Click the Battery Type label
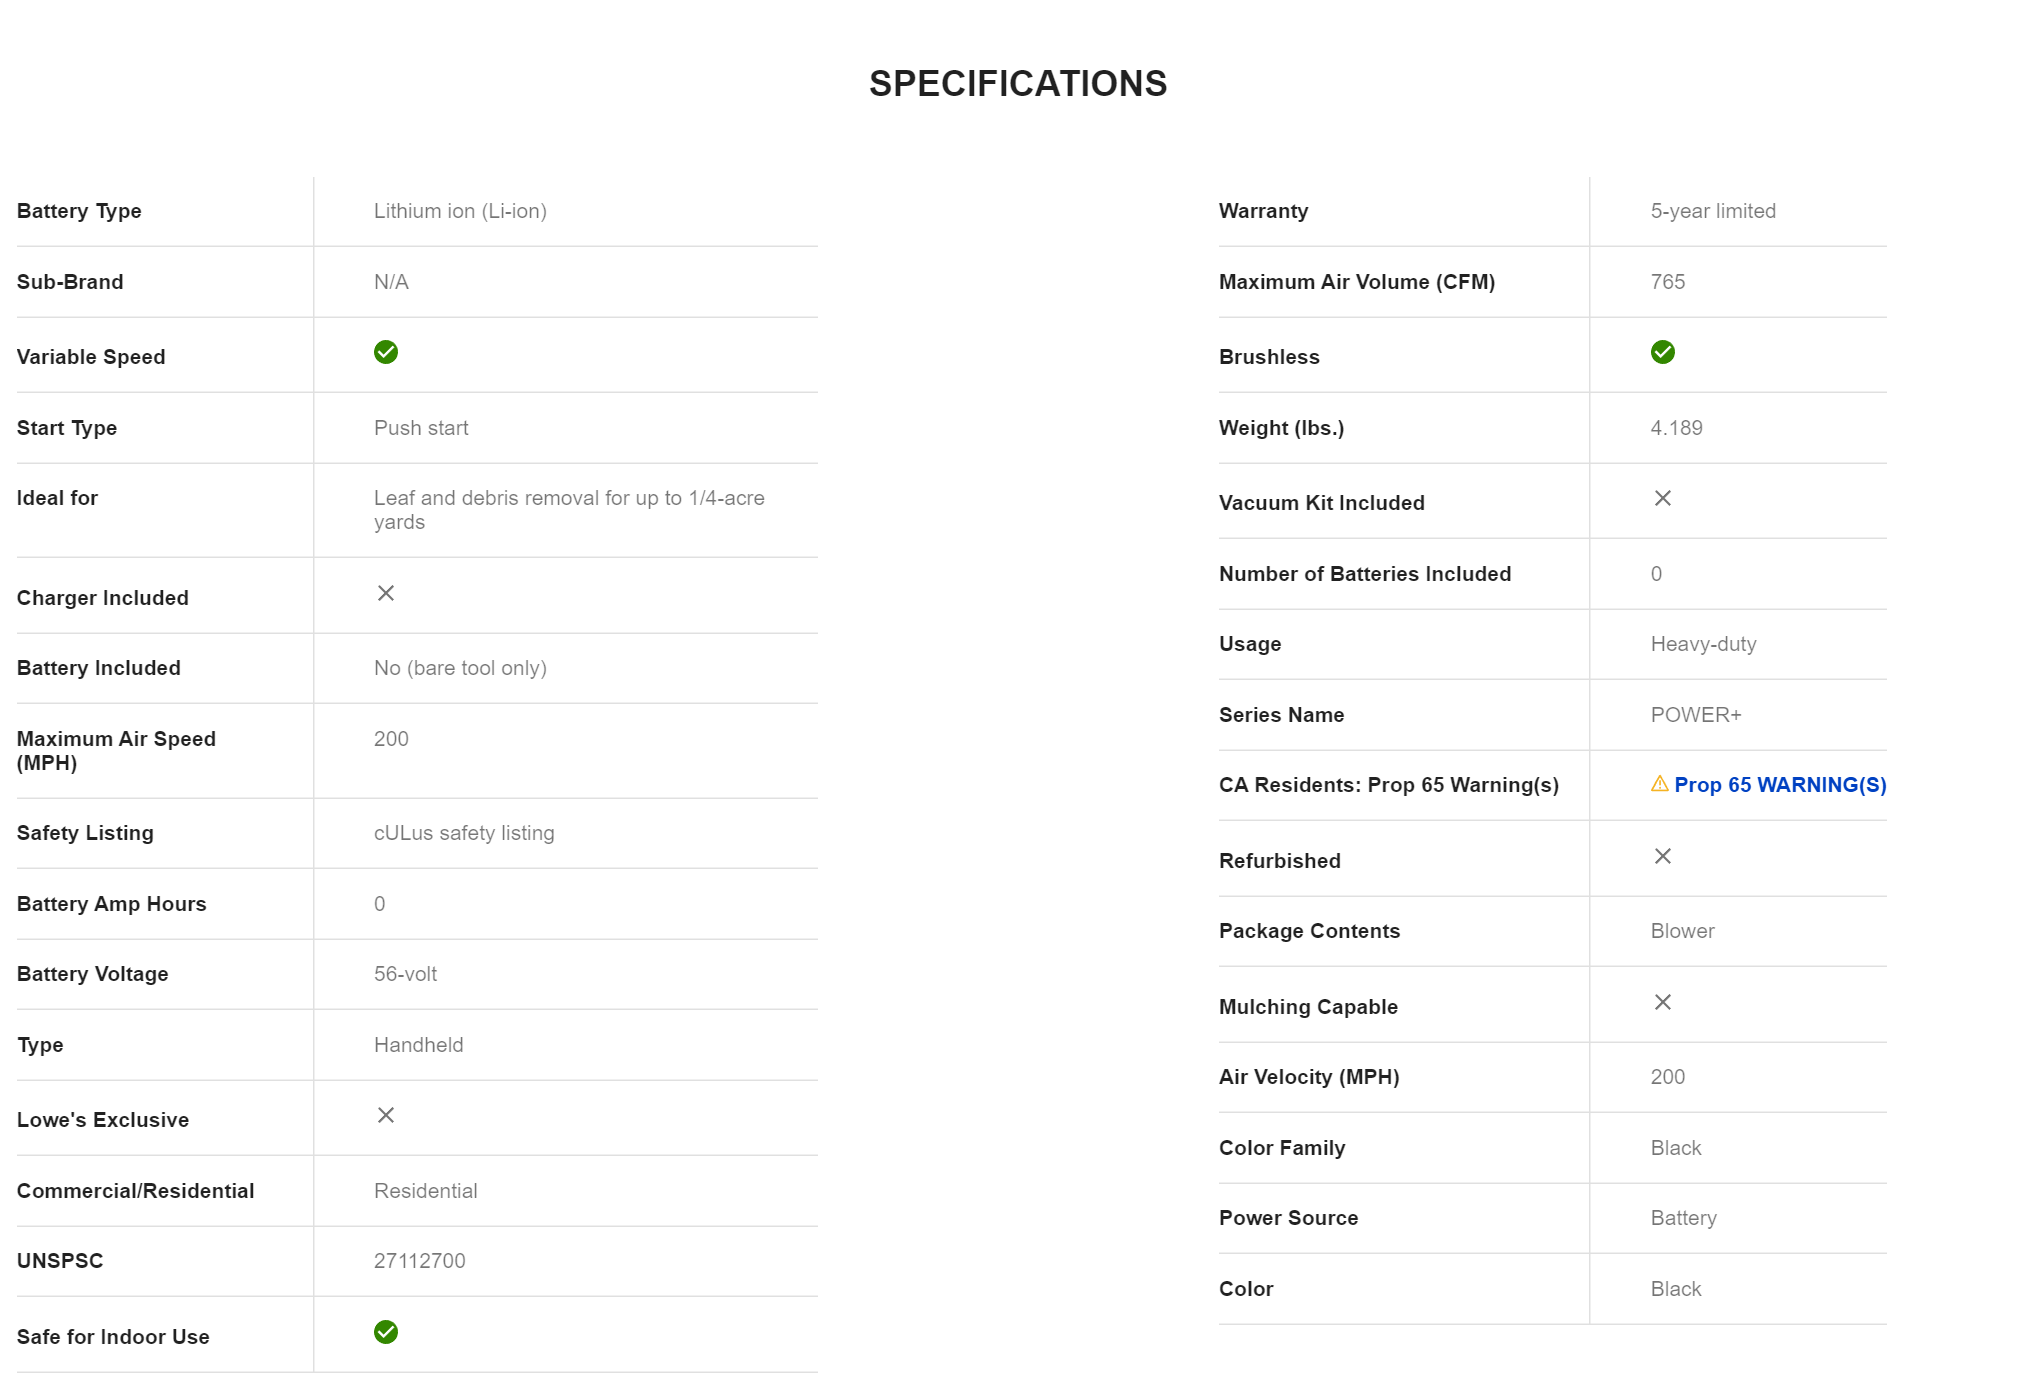Image resolution: width=2021 pixels, height=1387 pixels. click(79, 211)
